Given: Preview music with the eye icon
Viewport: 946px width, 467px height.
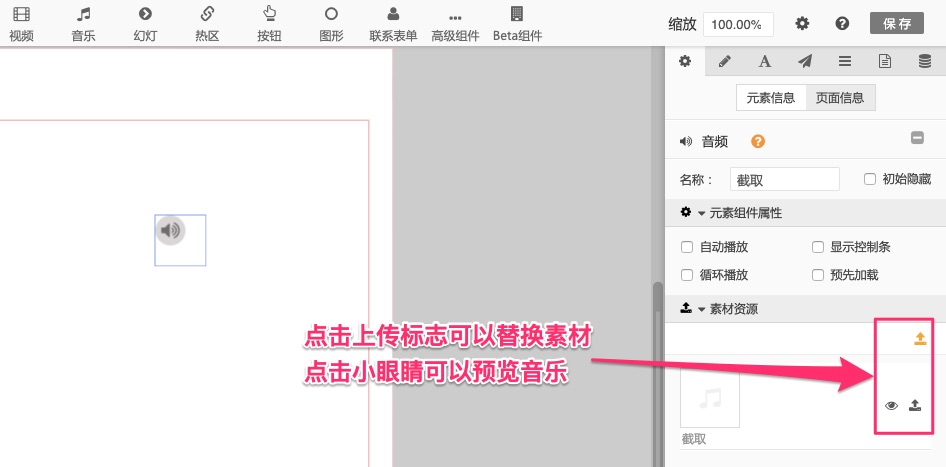Looking at the screenshot, I should [892, 405].
